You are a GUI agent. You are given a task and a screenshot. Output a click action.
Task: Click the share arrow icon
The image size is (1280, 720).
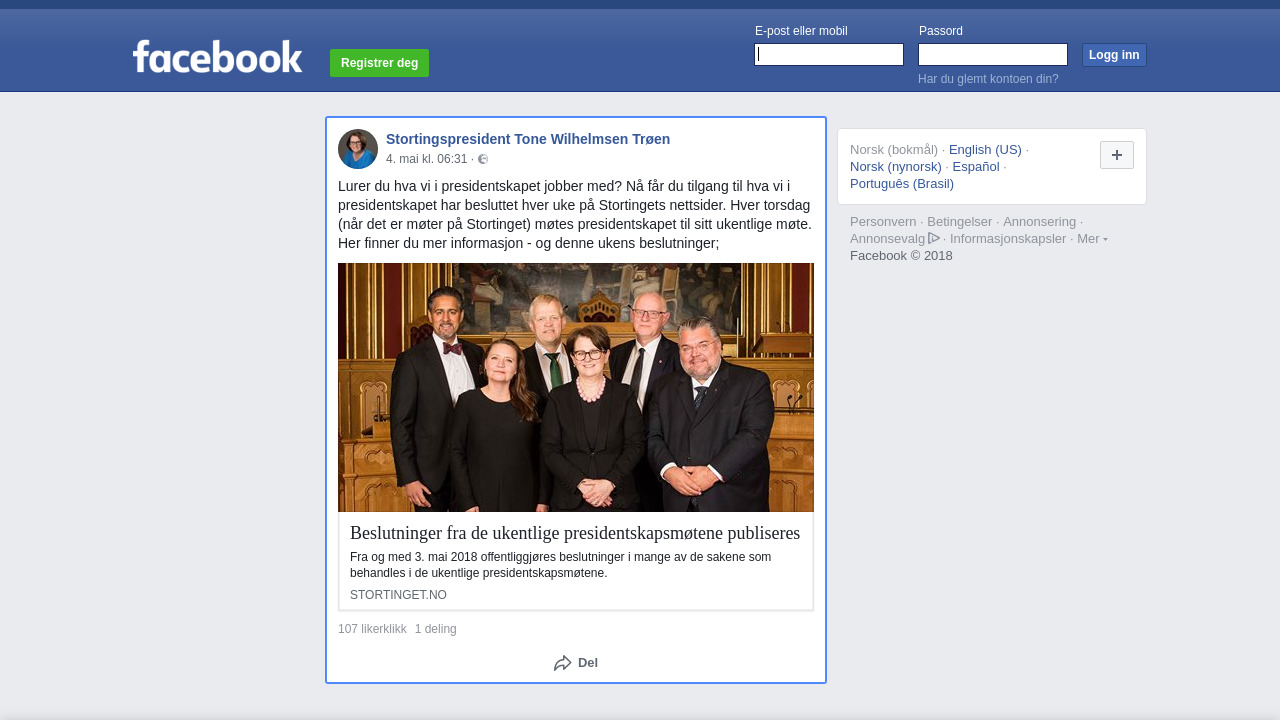(563, 663)
